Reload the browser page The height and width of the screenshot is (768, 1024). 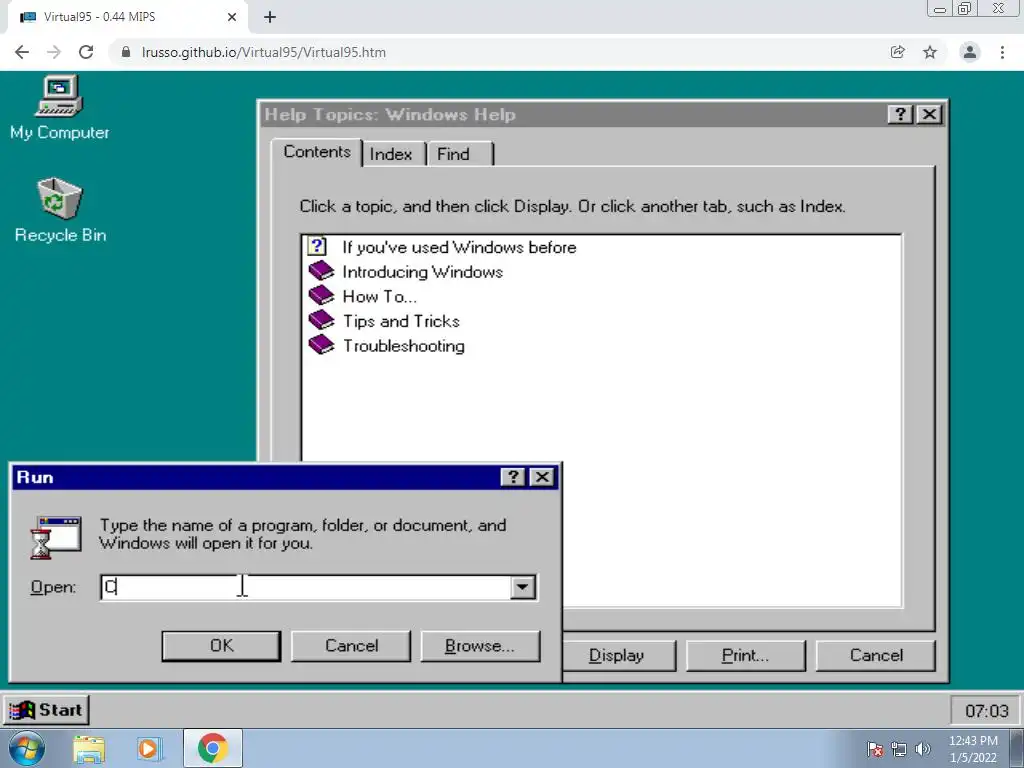86,52
